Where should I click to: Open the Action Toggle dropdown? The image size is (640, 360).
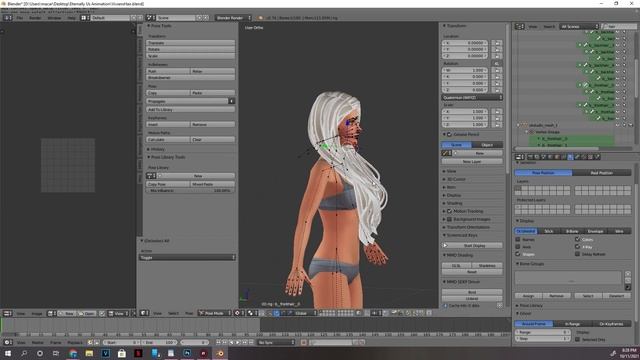[x=187, y=258]
